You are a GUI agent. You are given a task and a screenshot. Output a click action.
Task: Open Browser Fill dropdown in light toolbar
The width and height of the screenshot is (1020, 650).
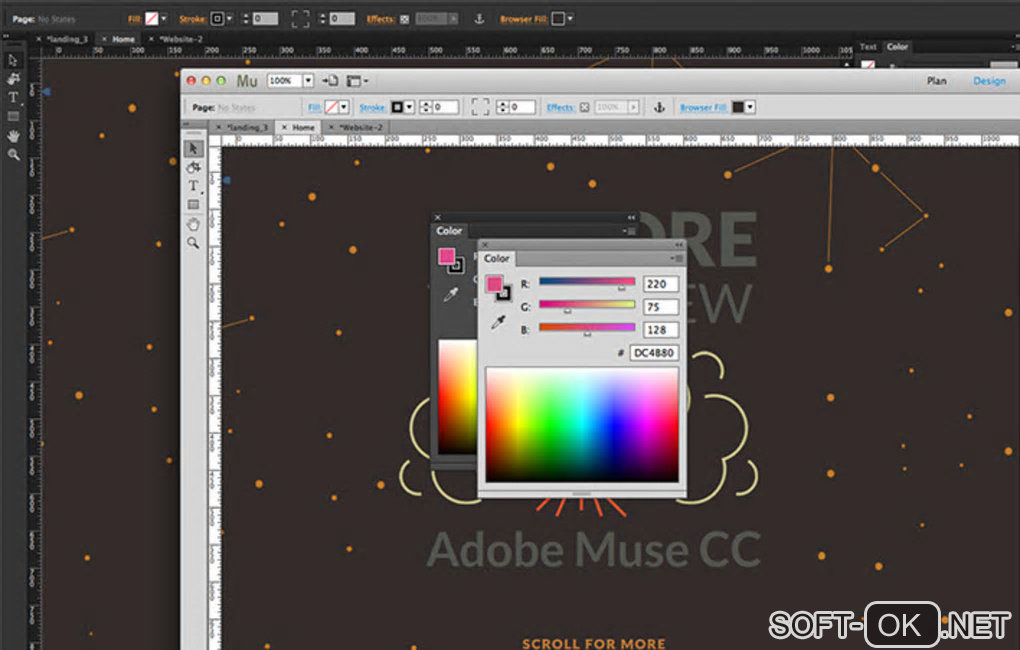pyautogui.click(x=750, y=107)
